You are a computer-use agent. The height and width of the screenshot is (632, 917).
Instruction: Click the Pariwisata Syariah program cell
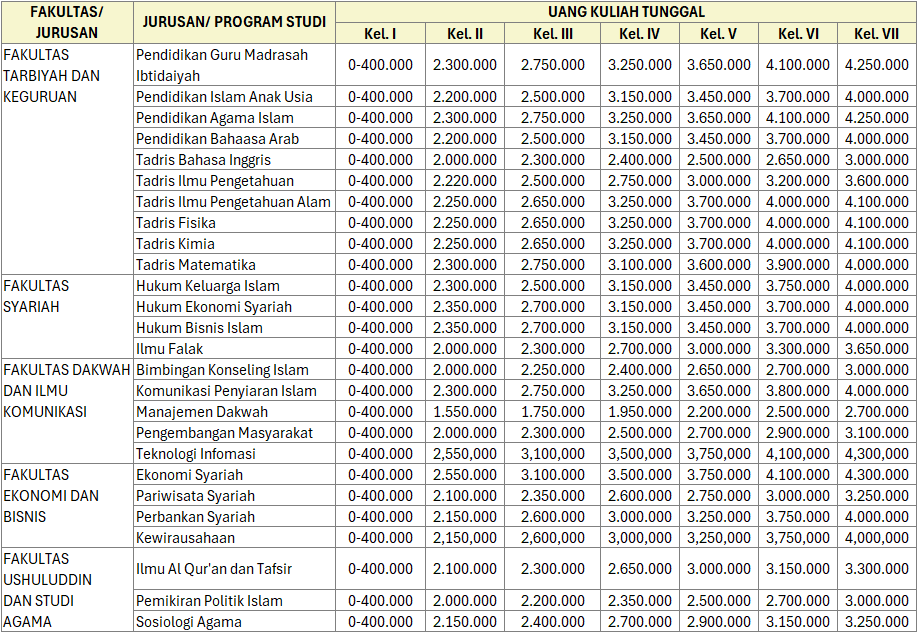(235, 496)
